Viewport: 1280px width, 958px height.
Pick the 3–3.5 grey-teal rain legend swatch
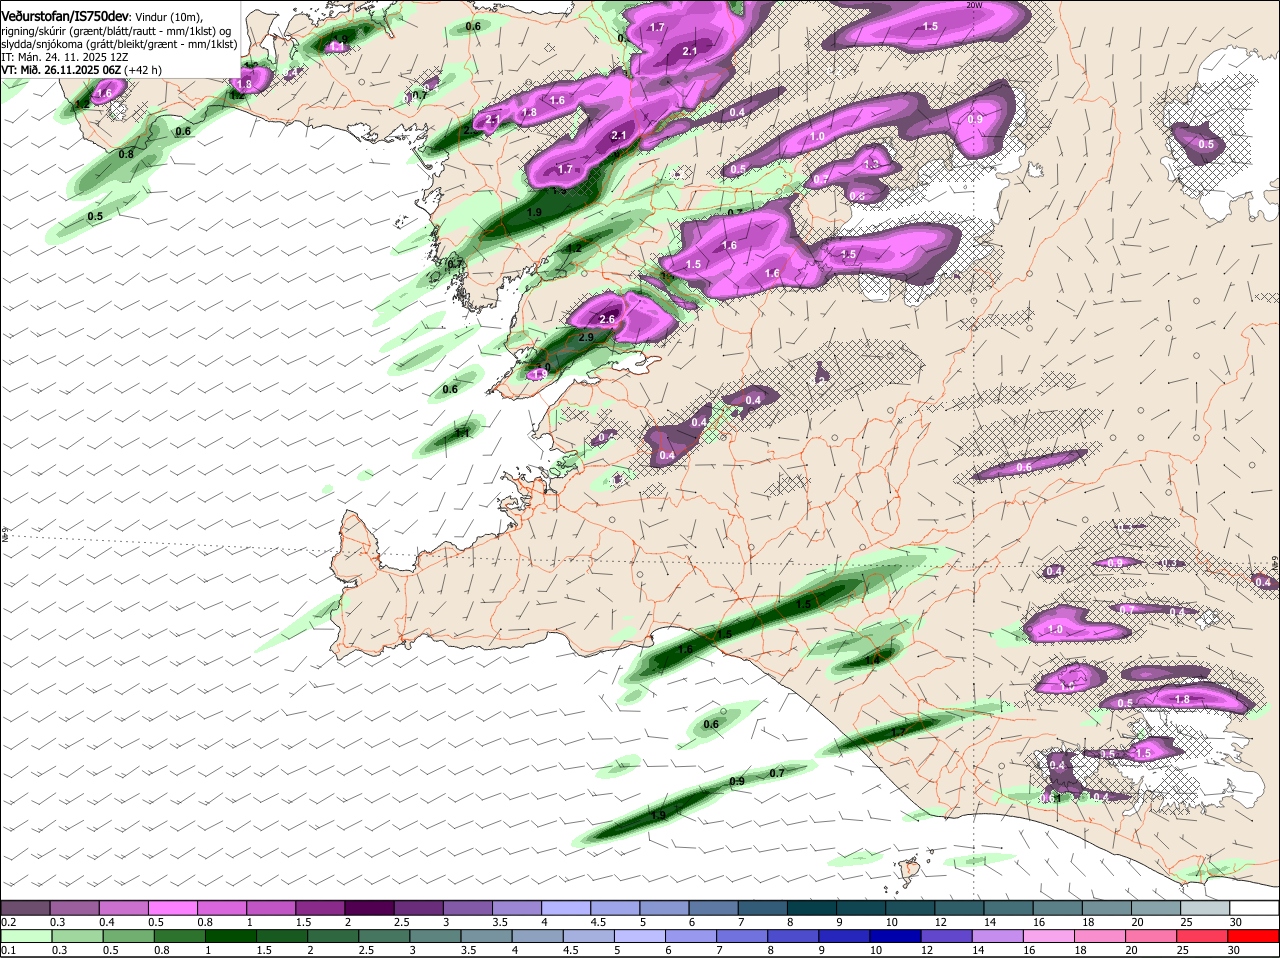(436, 936)
